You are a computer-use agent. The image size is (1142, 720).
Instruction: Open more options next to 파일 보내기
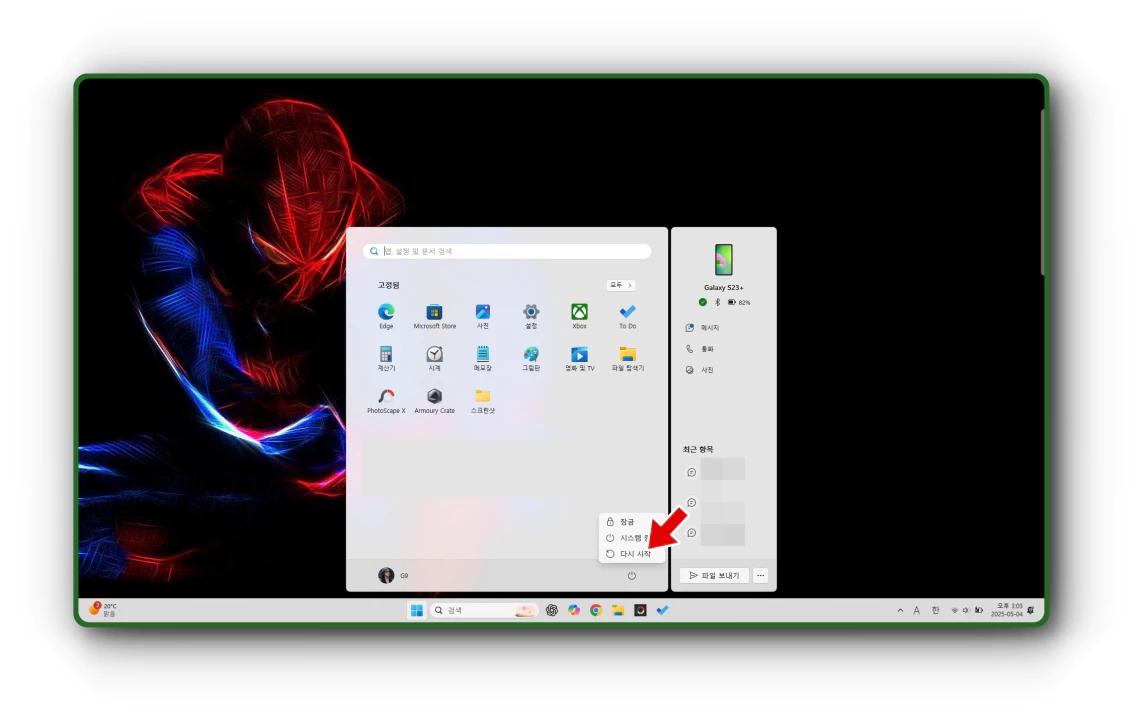click(760, 576)
